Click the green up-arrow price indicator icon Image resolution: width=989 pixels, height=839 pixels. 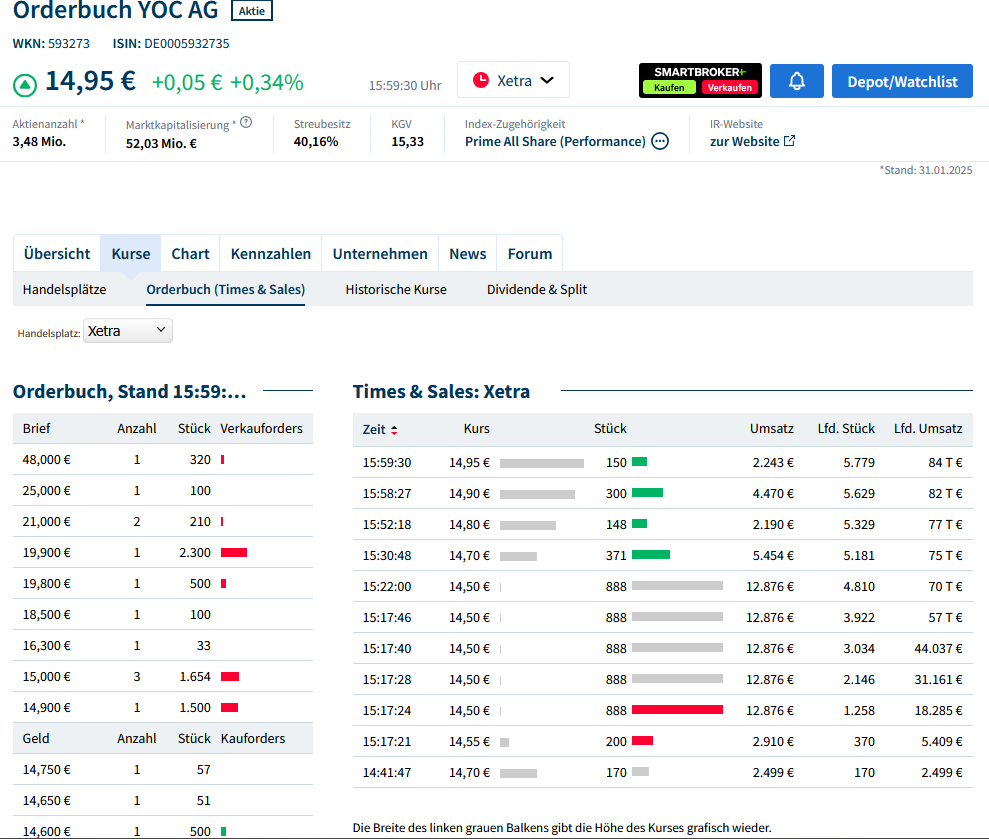[x=26, y=84]
